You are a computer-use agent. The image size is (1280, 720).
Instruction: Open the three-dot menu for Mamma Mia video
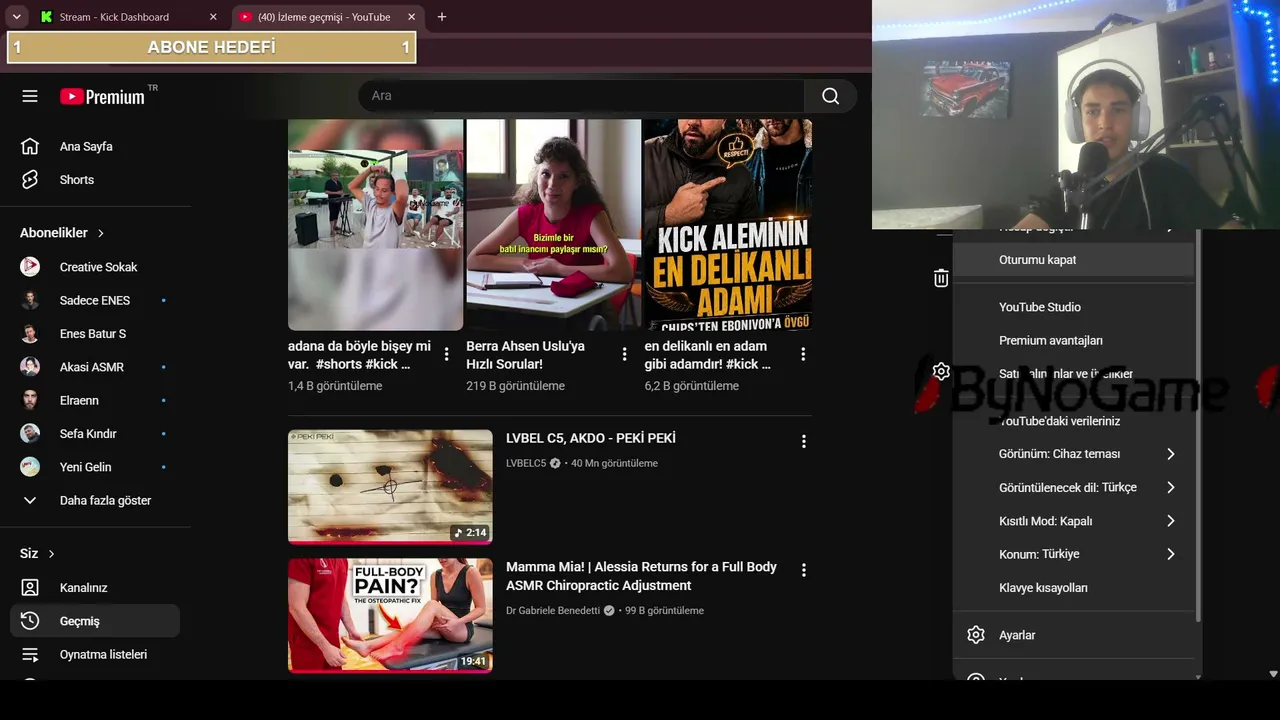(803, 570)
